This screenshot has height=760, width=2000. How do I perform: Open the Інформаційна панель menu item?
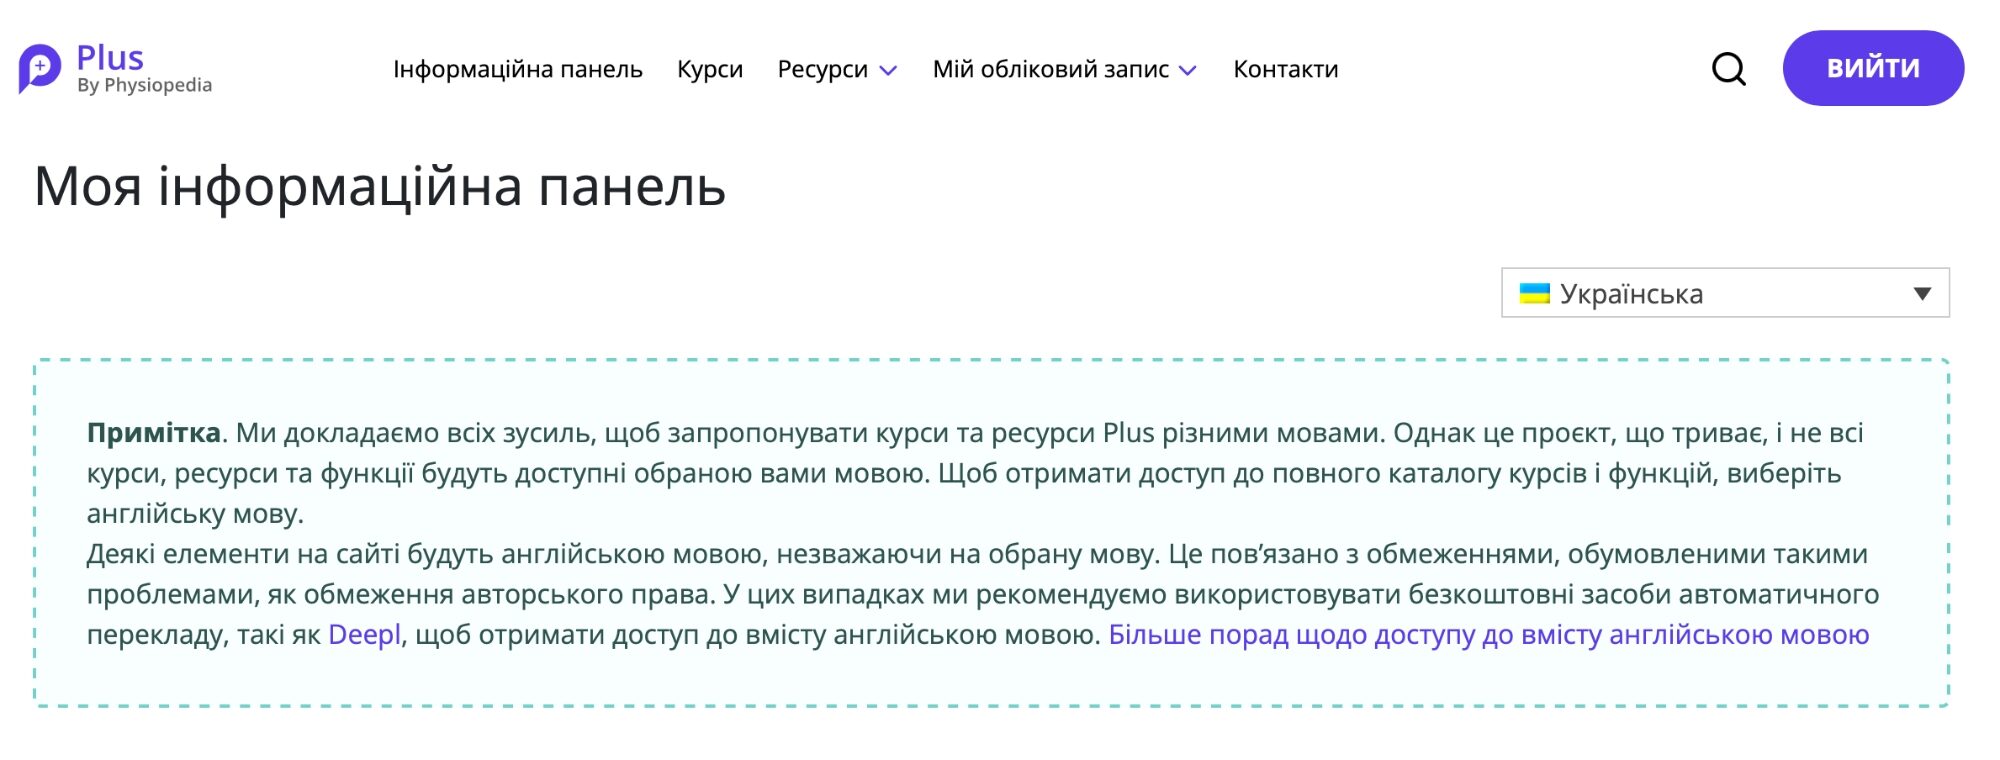(517, 69)
